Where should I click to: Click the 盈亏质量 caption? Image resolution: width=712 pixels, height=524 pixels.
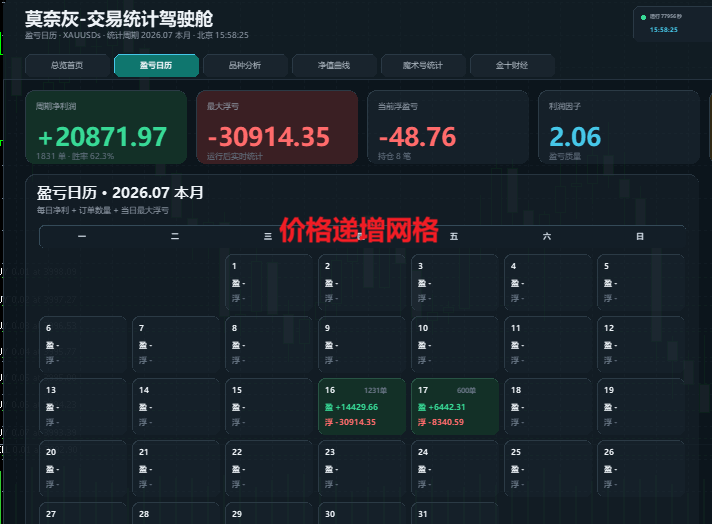pyautogui.click(x=565, y=156)
